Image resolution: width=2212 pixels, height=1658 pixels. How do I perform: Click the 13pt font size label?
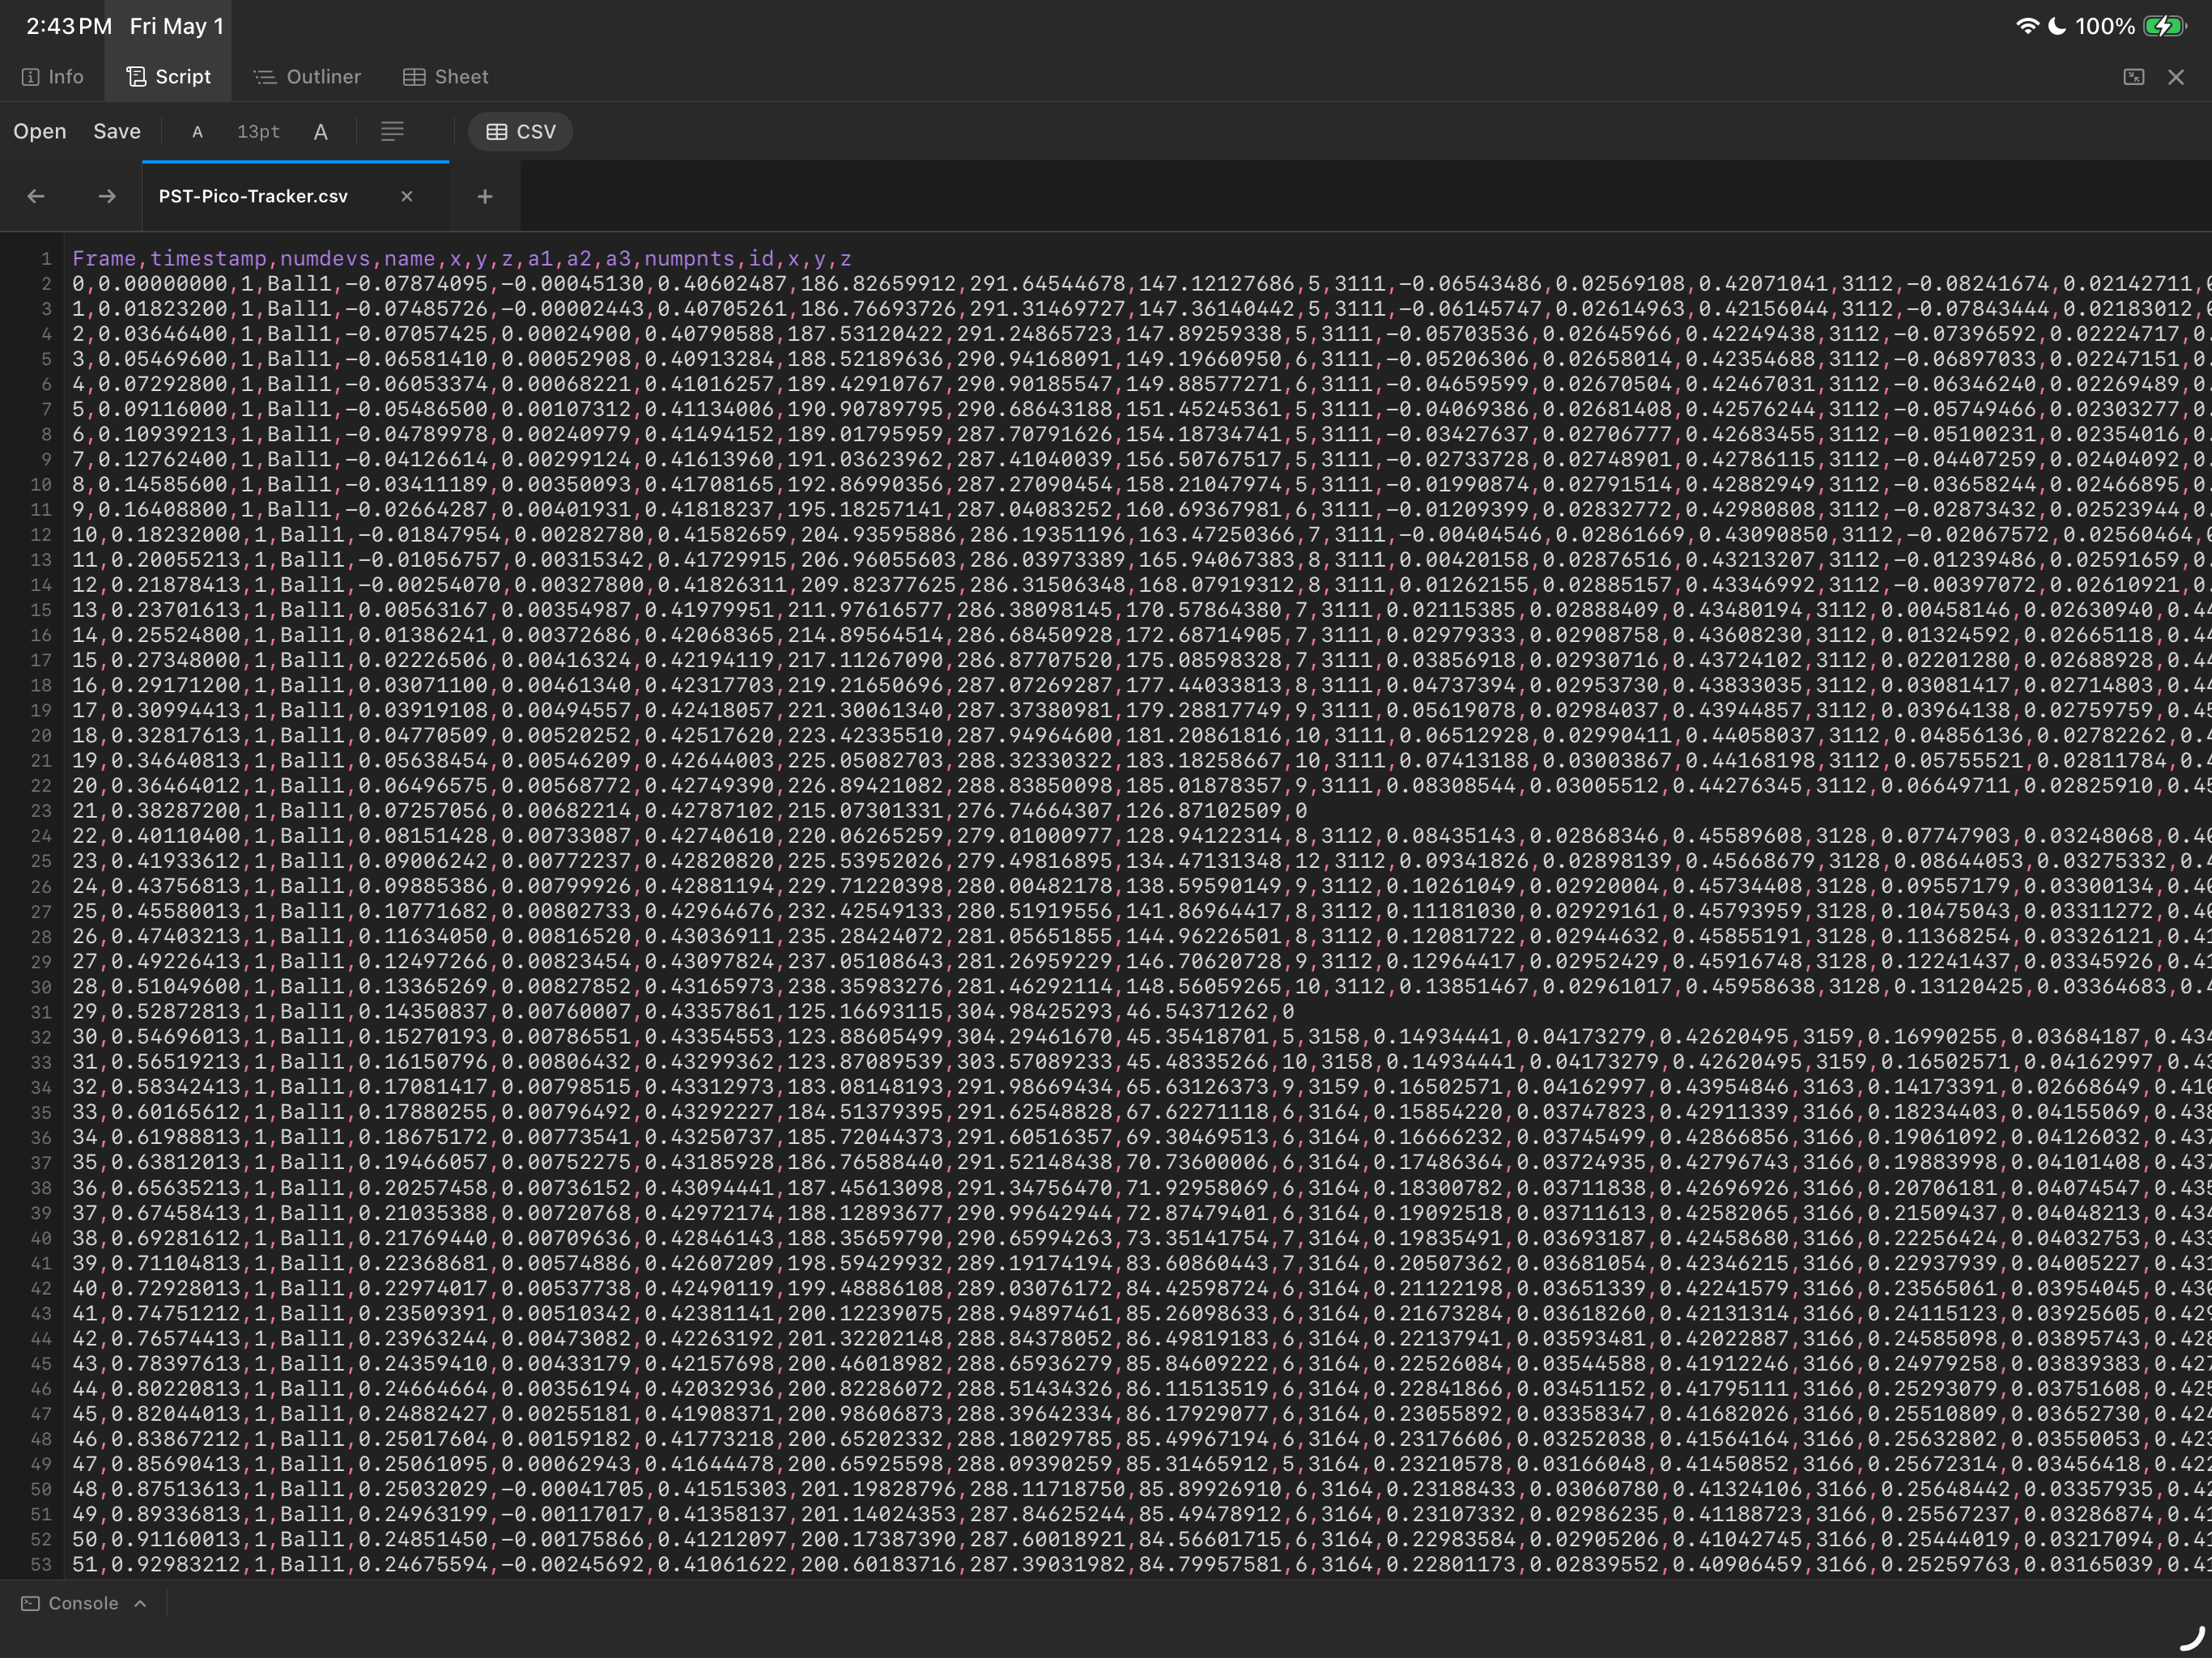[258, 132]
